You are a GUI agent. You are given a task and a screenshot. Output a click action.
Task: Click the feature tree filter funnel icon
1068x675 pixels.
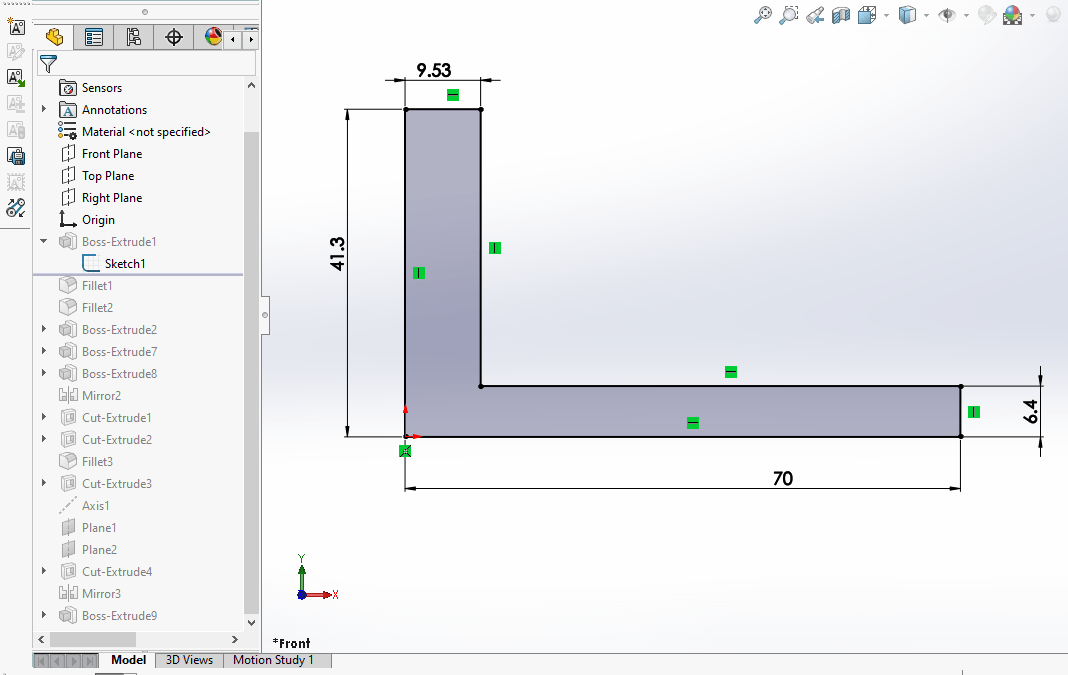48,64
